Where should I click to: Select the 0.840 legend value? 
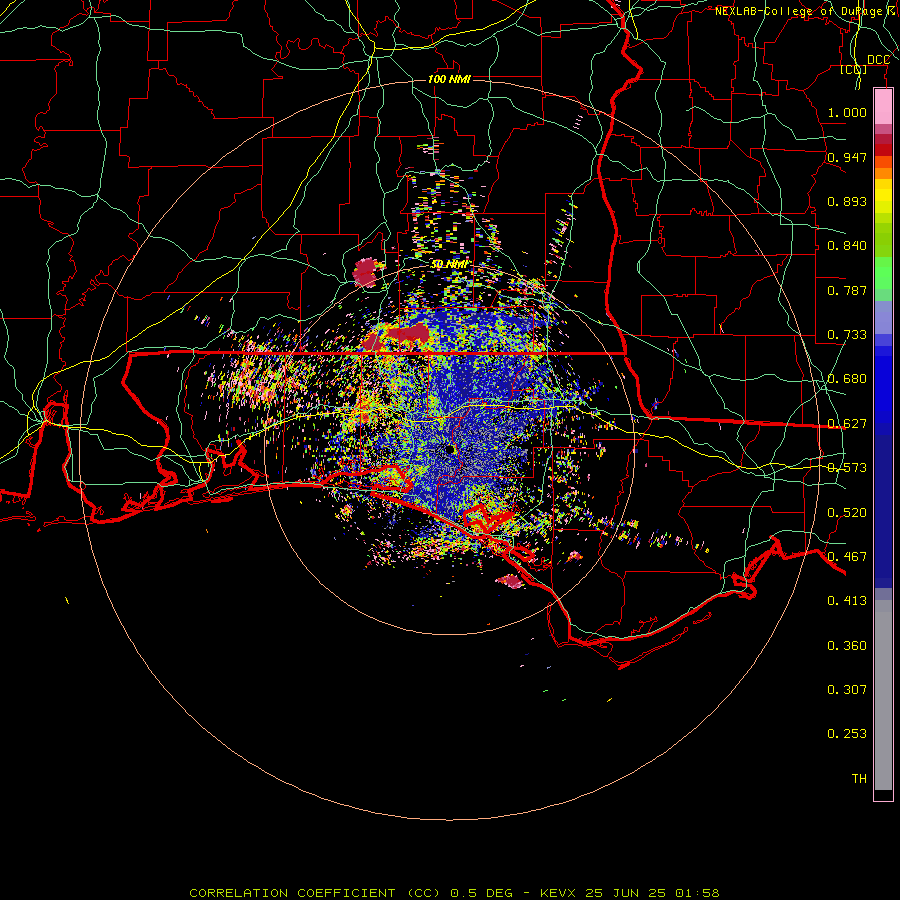[x=847, y=246]
